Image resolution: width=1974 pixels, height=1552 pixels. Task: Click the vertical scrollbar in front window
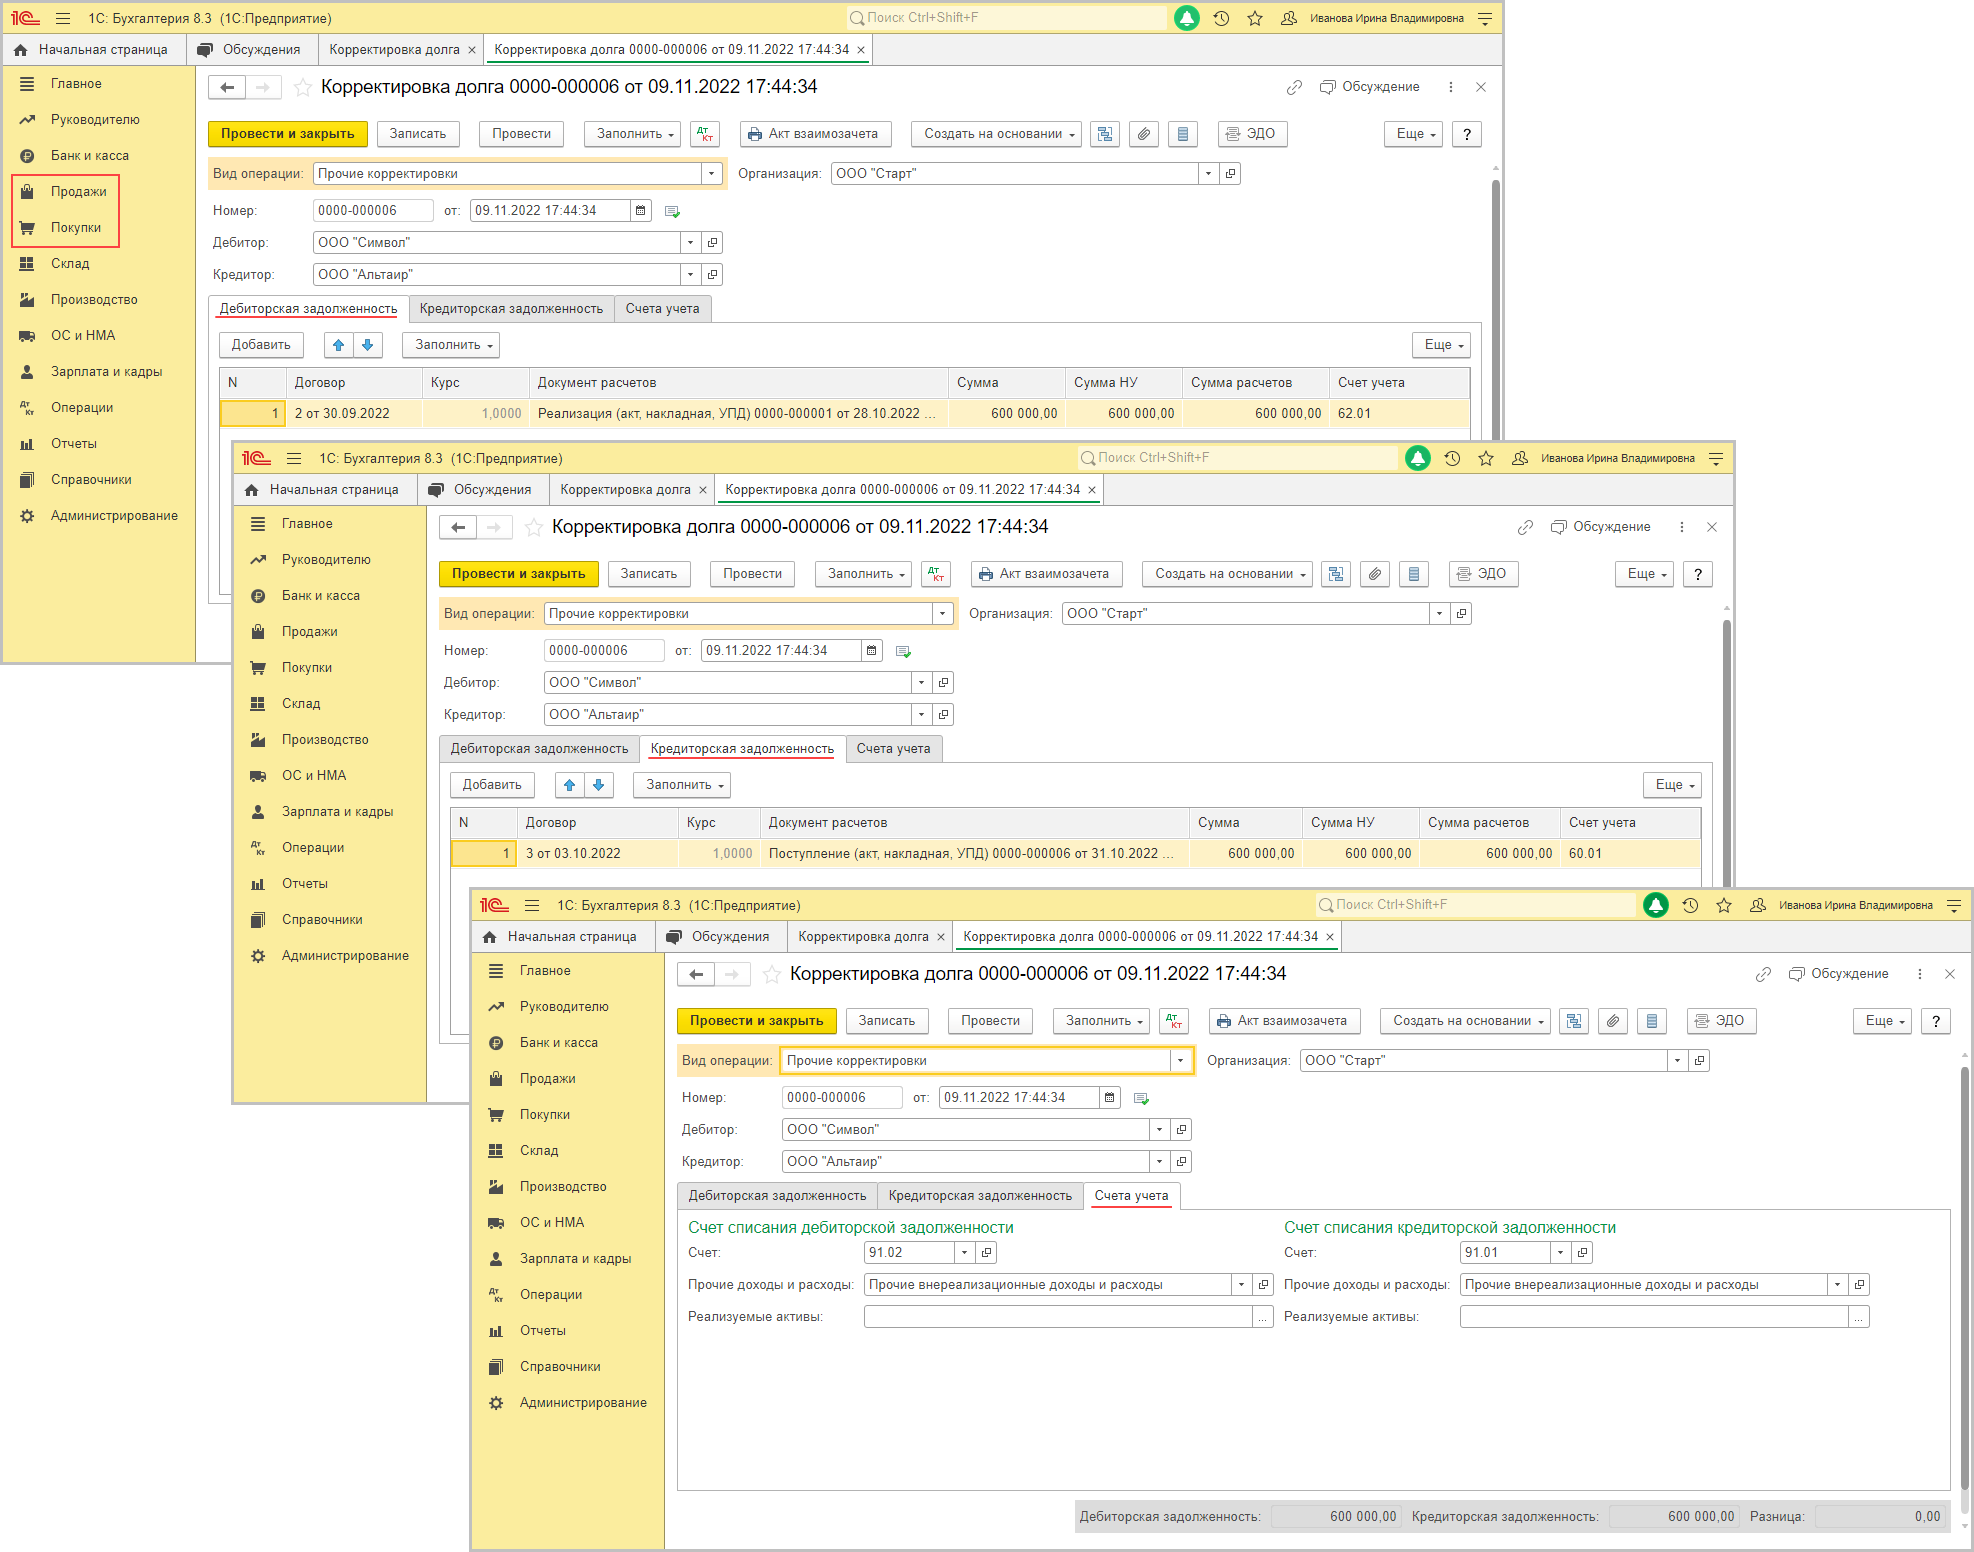[x=1964, y=1280]
